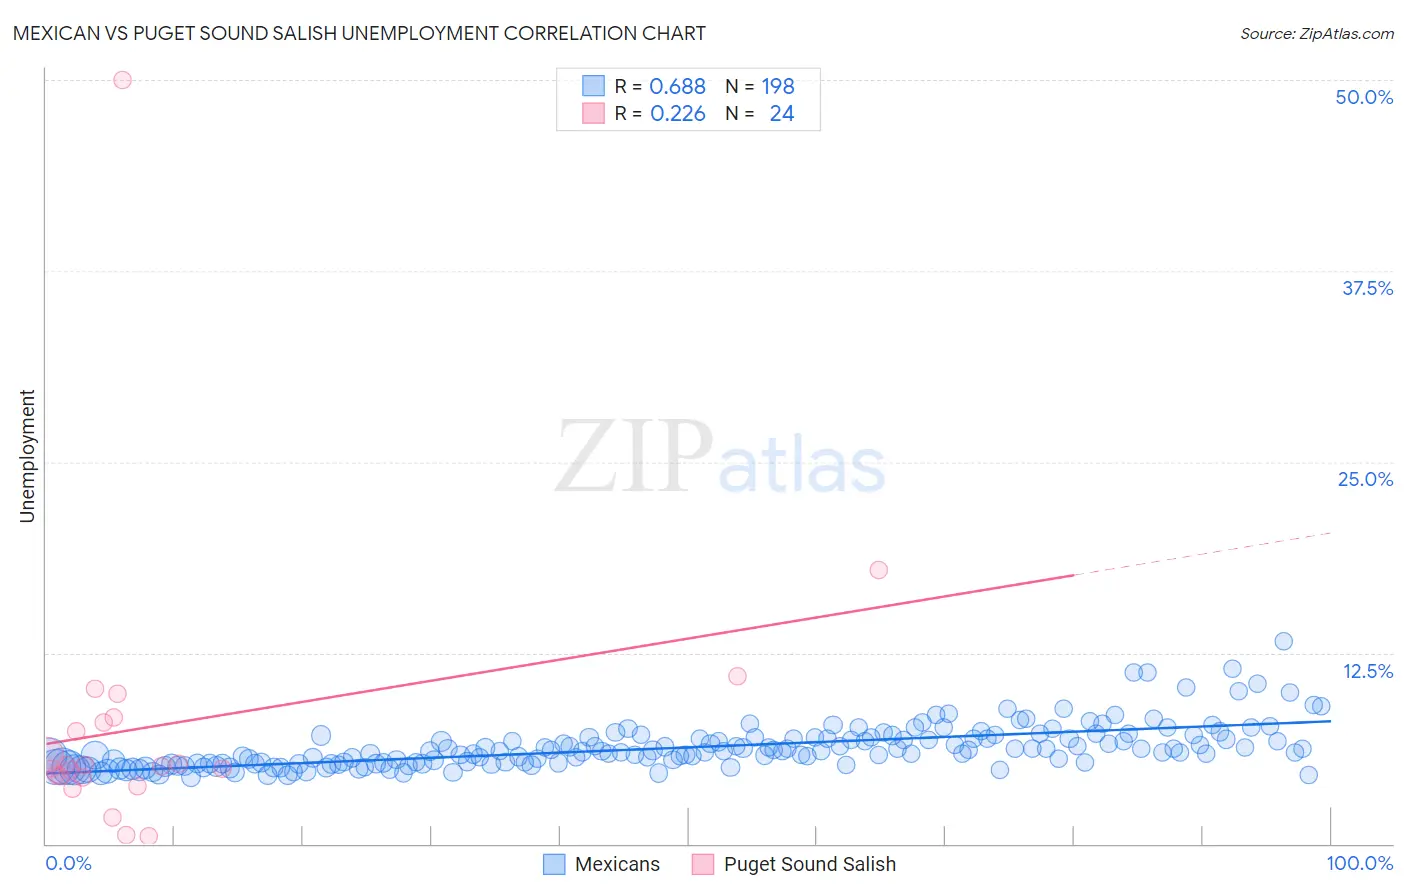Click the 37.5% y-axis label

[1367, 288]
